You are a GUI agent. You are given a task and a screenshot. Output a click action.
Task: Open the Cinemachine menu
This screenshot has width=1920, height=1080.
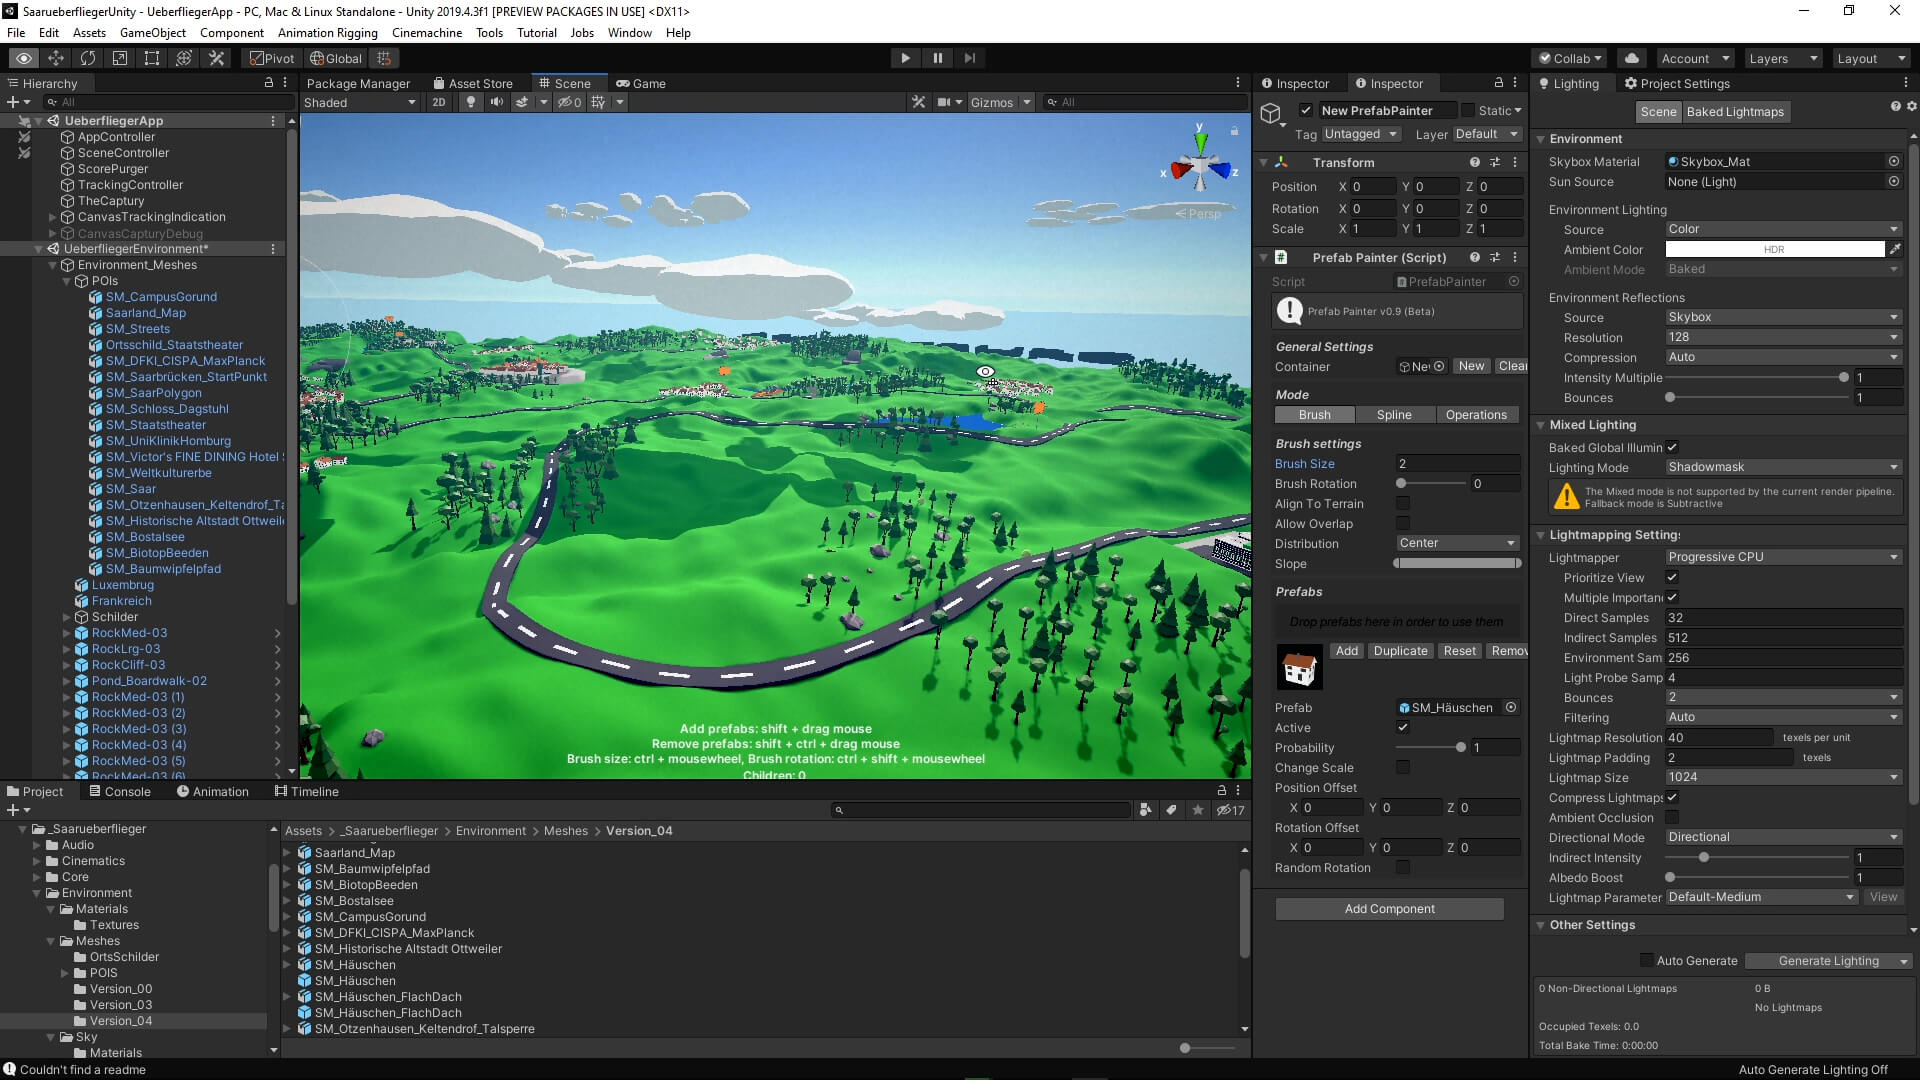pos(427,32)
